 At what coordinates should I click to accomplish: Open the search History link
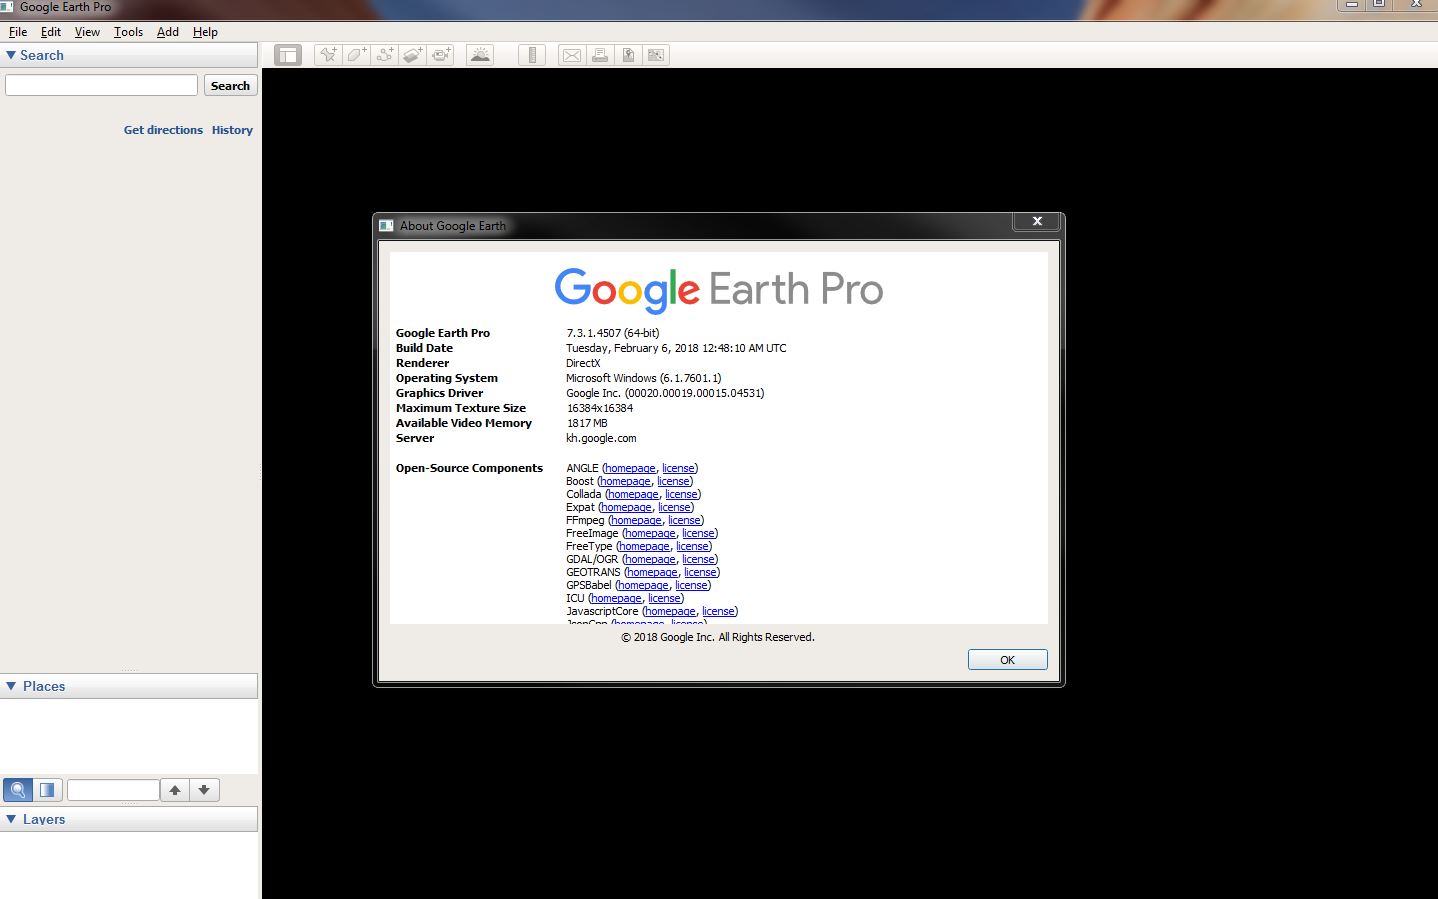tap(232, 130)
